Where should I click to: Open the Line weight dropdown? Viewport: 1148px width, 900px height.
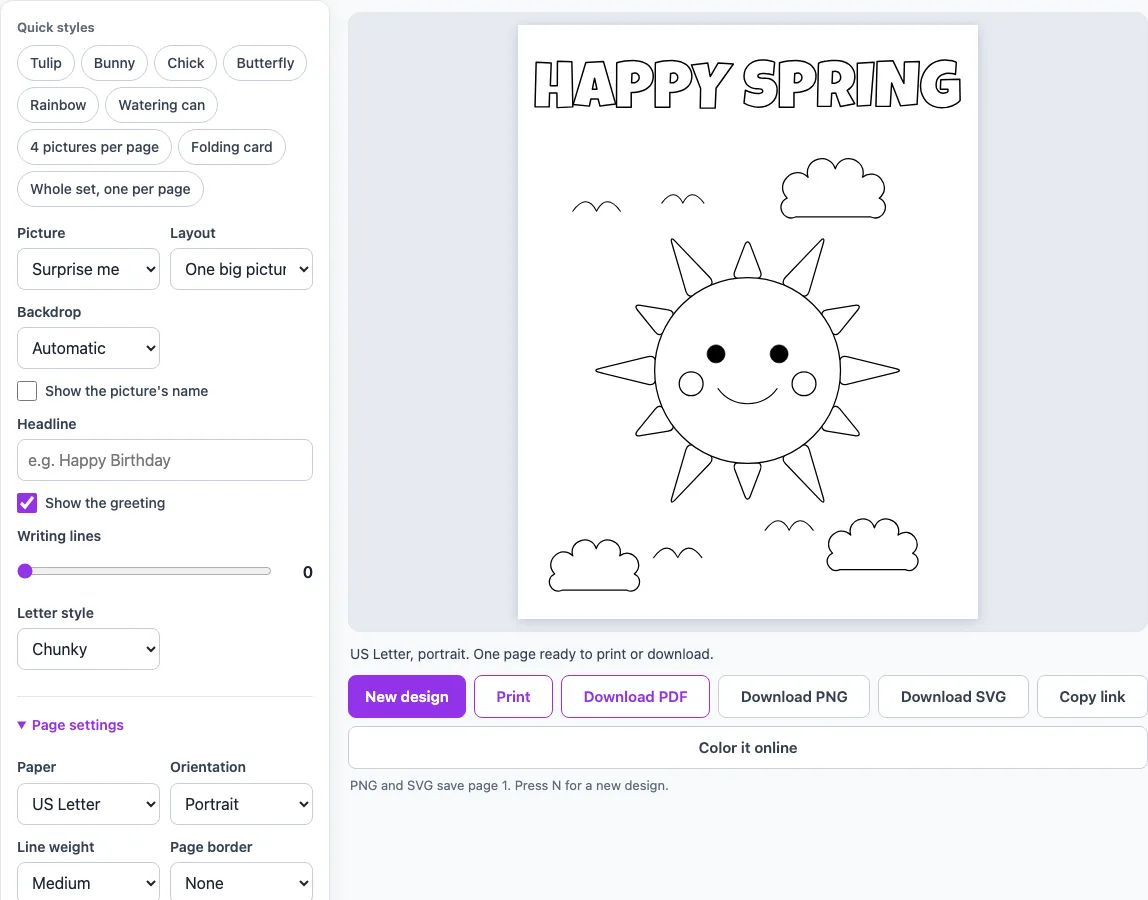[x=89, y=882]
